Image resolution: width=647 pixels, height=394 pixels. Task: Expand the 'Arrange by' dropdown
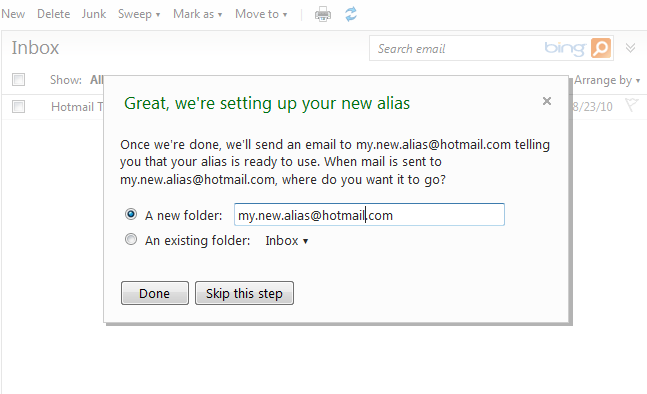[x=607, y=80]
